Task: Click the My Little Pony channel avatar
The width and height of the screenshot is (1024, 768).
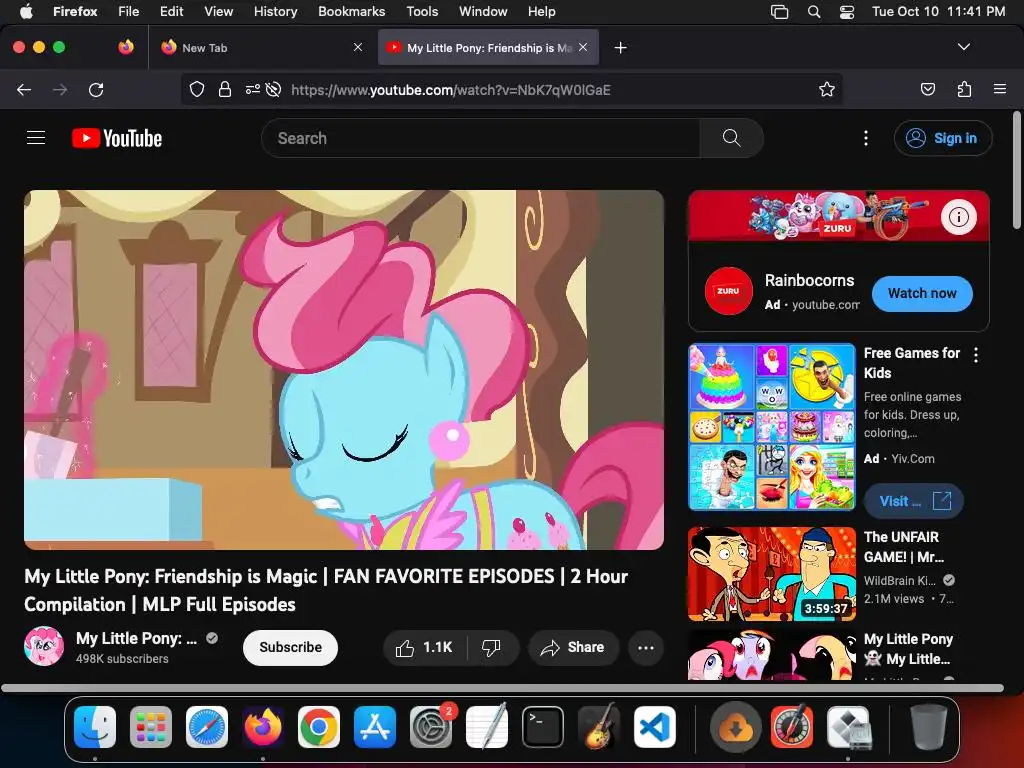Action: [x=44, y=647]
